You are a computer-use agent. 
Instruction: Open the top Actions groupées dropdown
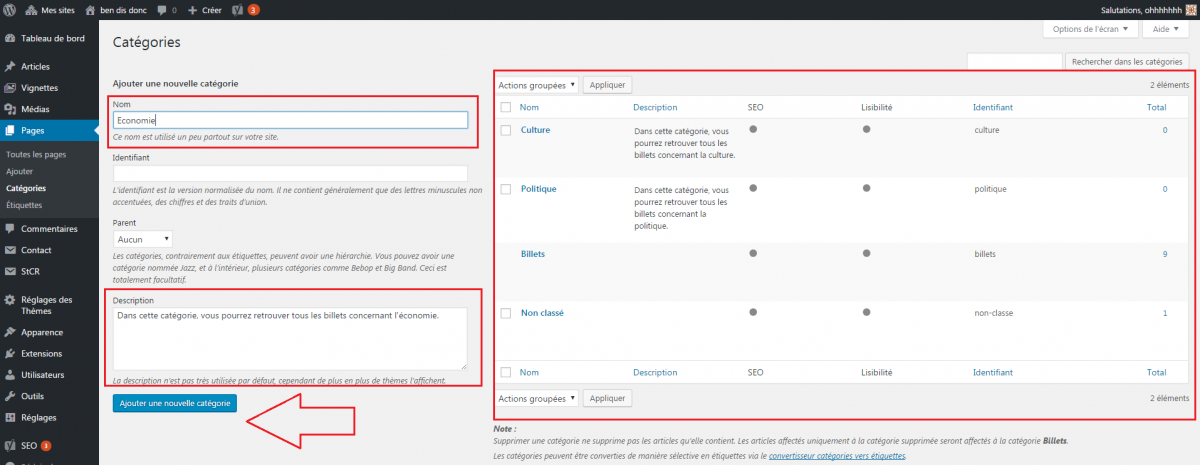[x=537, y=85]
